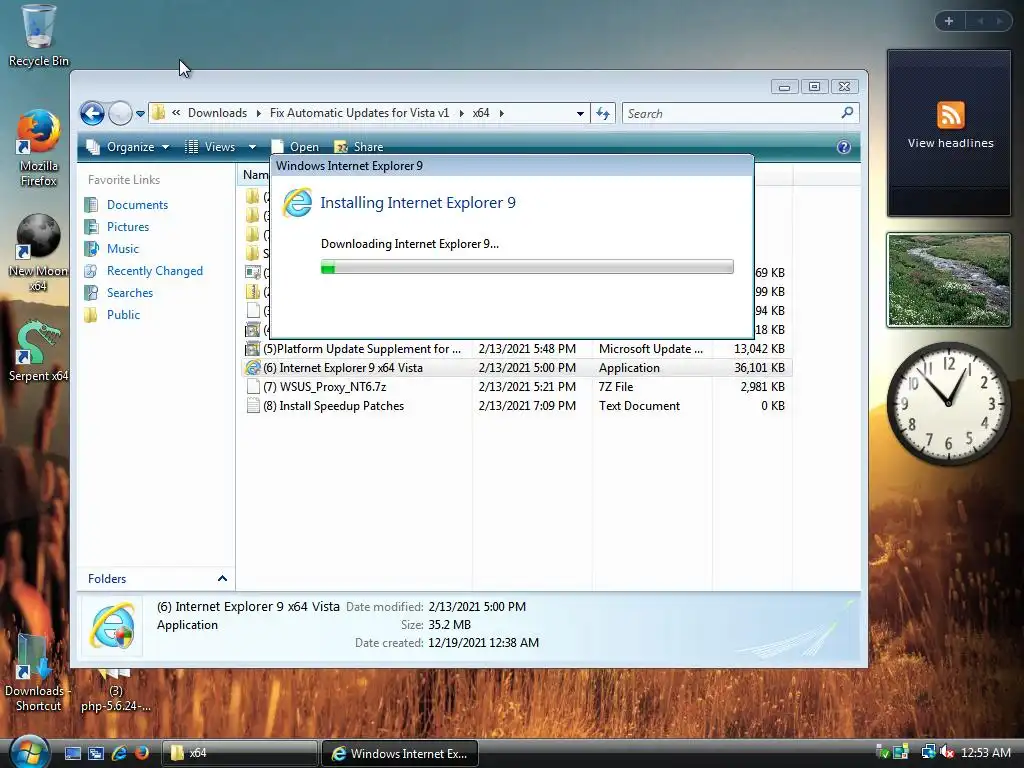This screenshot has width=1024, height=768.
Task: Open the Music favorite link
Action: point(123,249)
